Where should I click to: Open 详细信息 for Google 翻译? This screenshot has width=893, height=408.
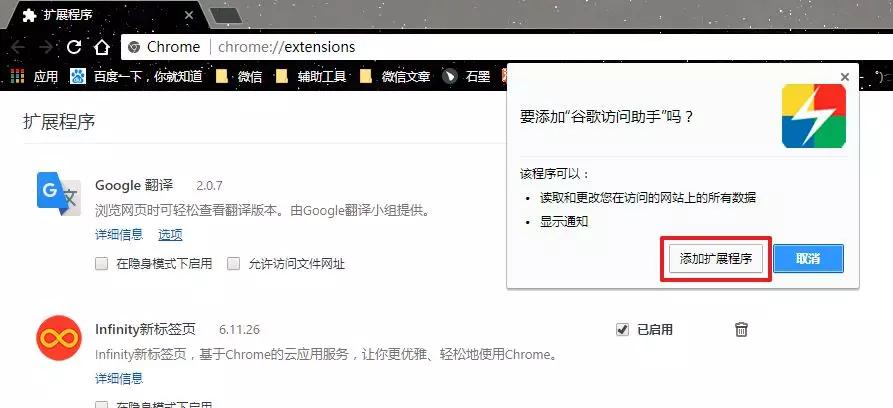point(119,234)
